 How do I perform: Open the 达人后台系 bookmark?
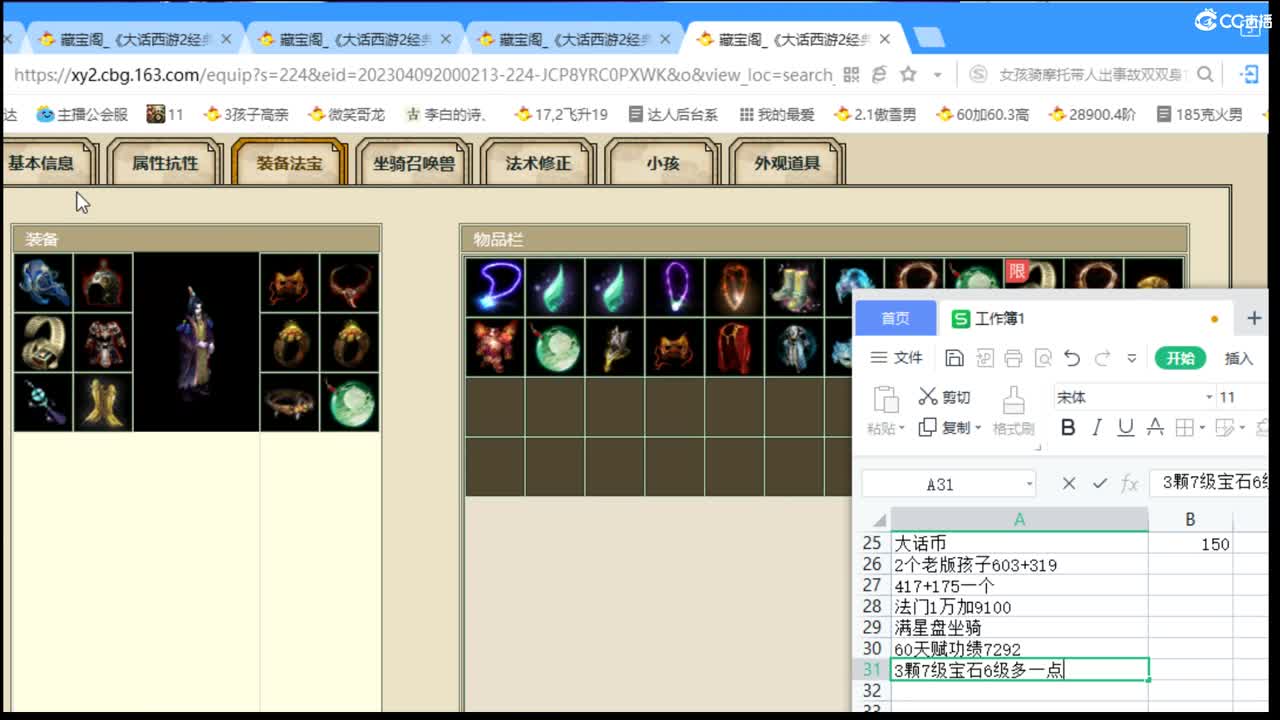(x=673, y=114)
